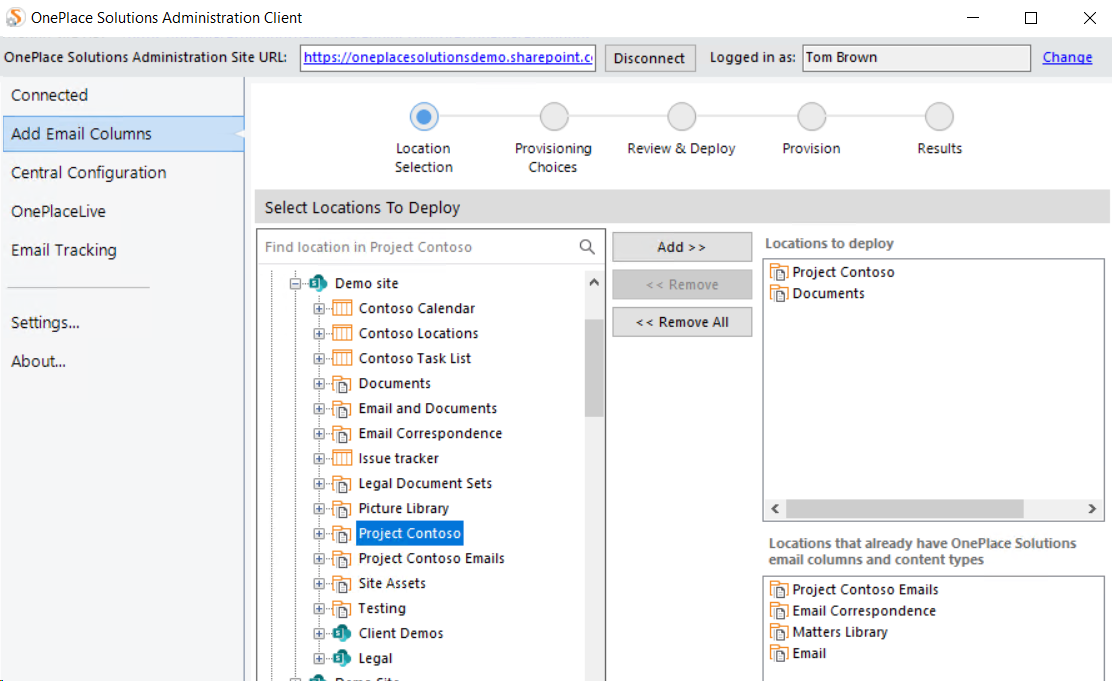Click the Email and Documents library icon
The height and width of the screenshot is (681, 1112).
pos(342,409)
